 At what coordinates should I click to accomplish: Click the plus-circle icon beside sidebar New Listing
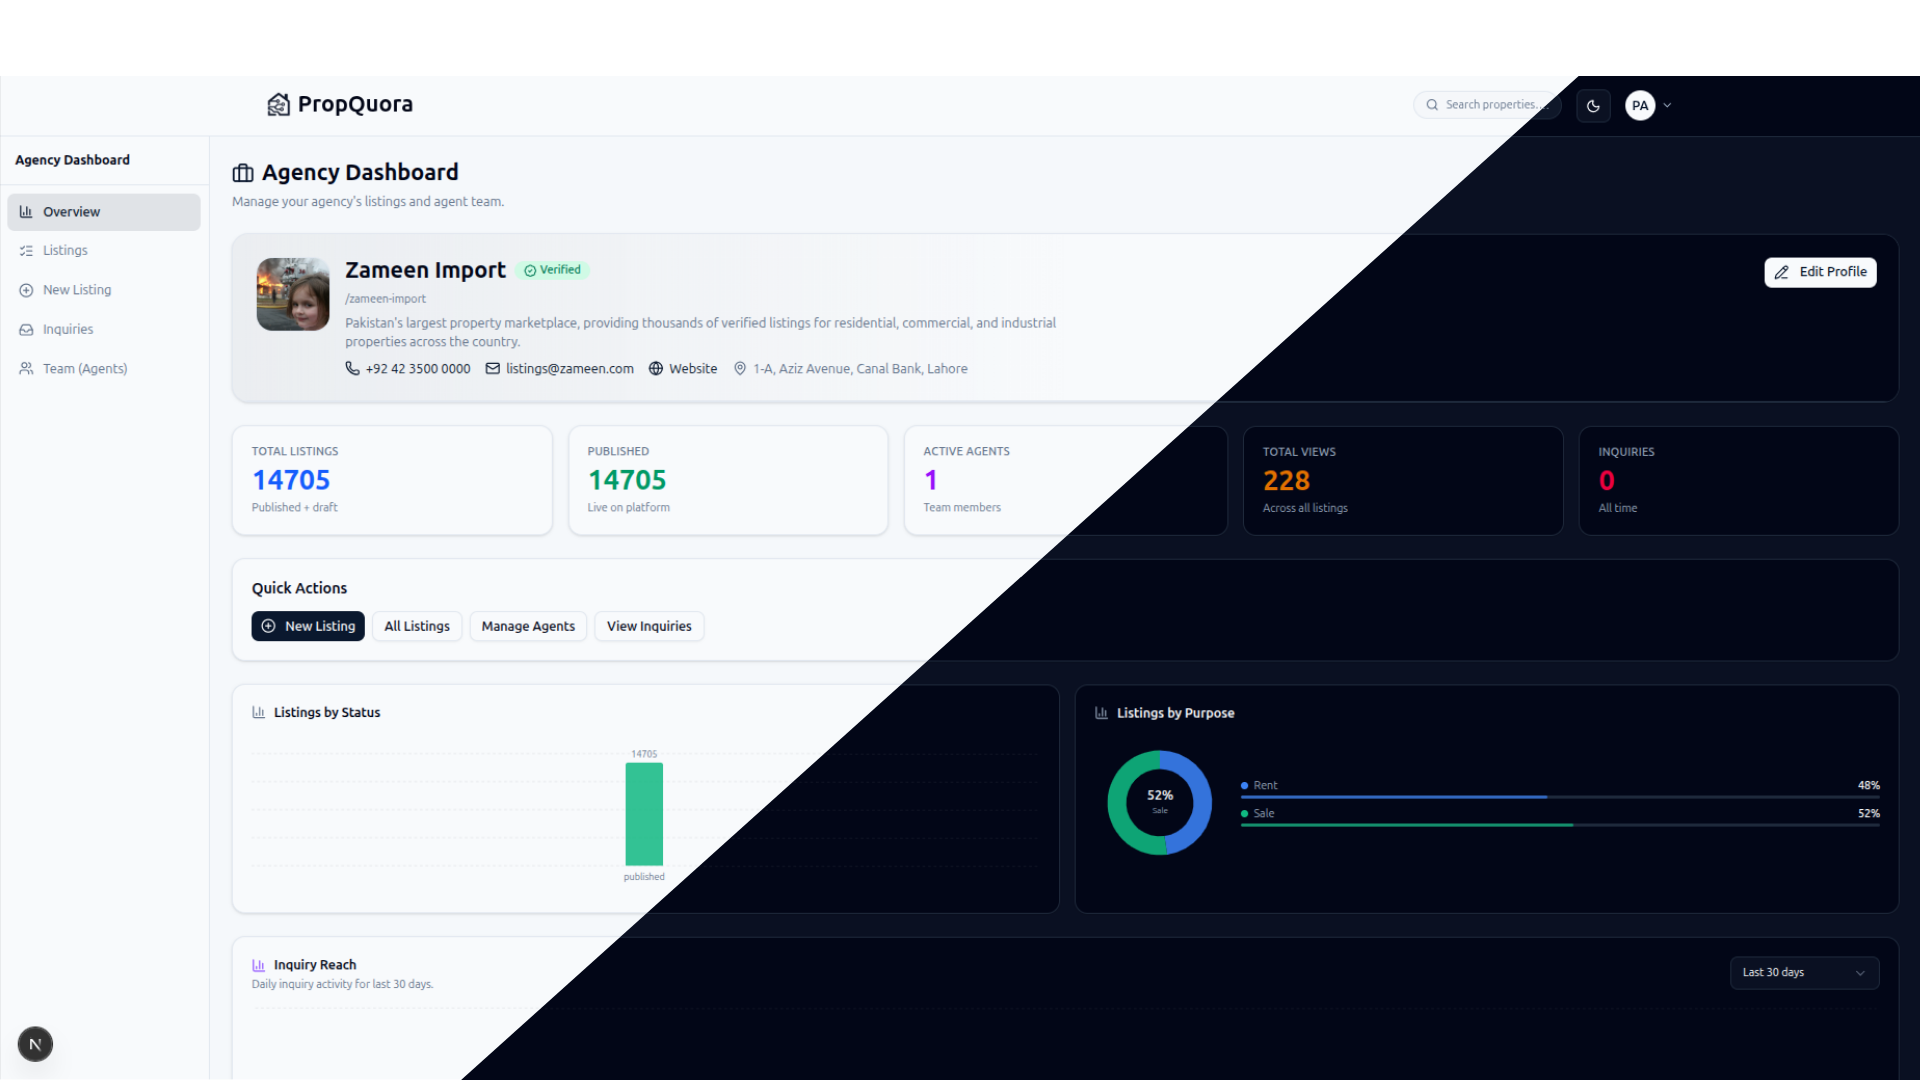click(x=26, y=290)
